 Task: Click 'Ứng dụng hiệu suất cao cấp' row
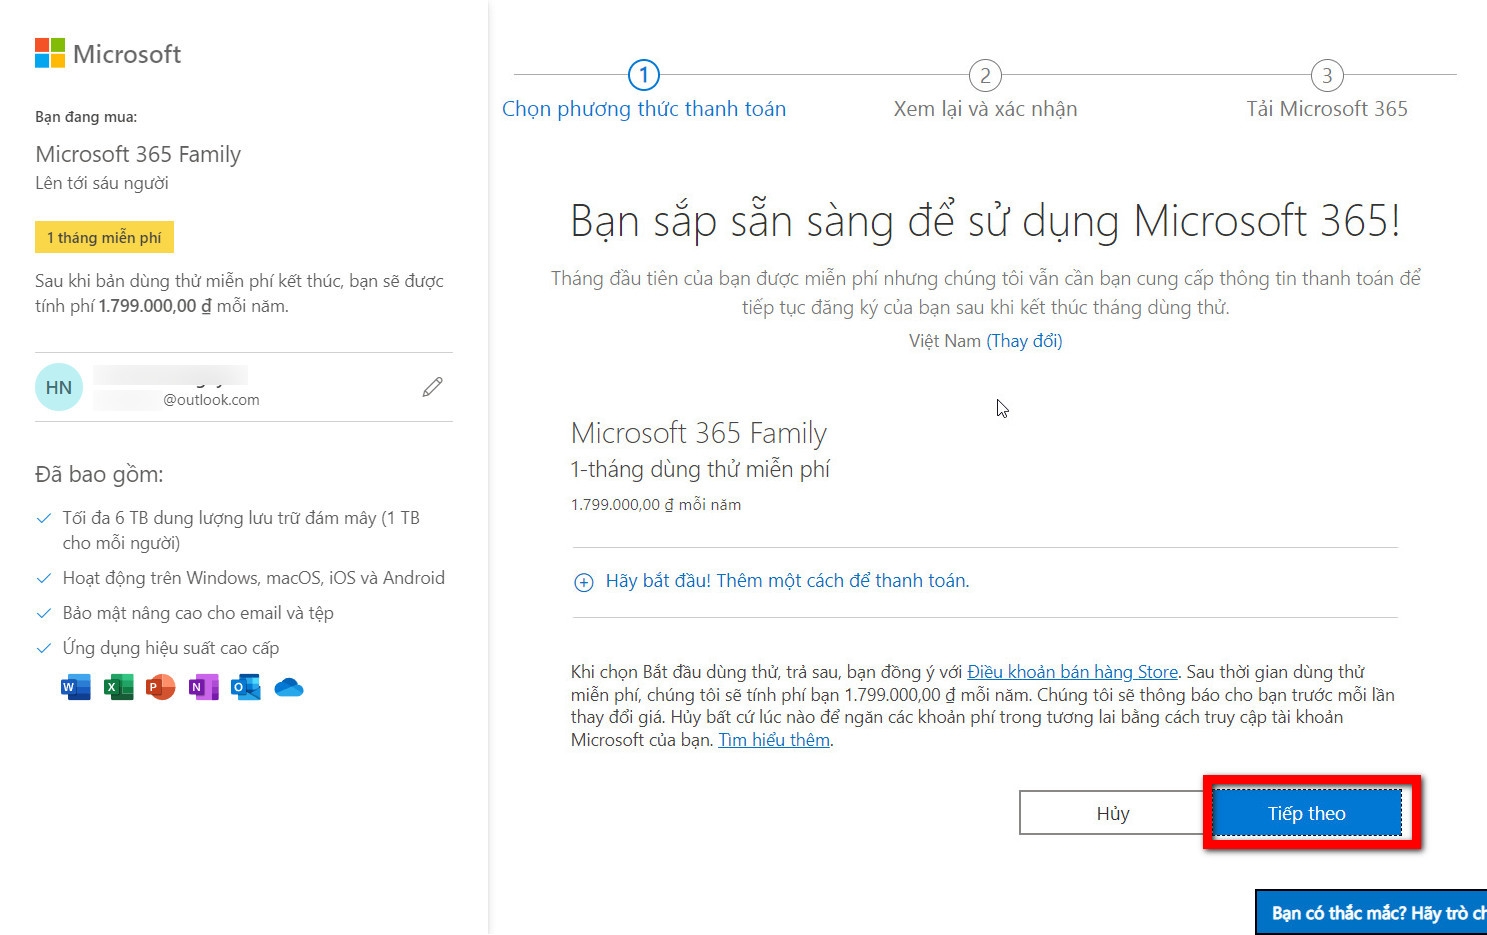[x=171, y=648]
